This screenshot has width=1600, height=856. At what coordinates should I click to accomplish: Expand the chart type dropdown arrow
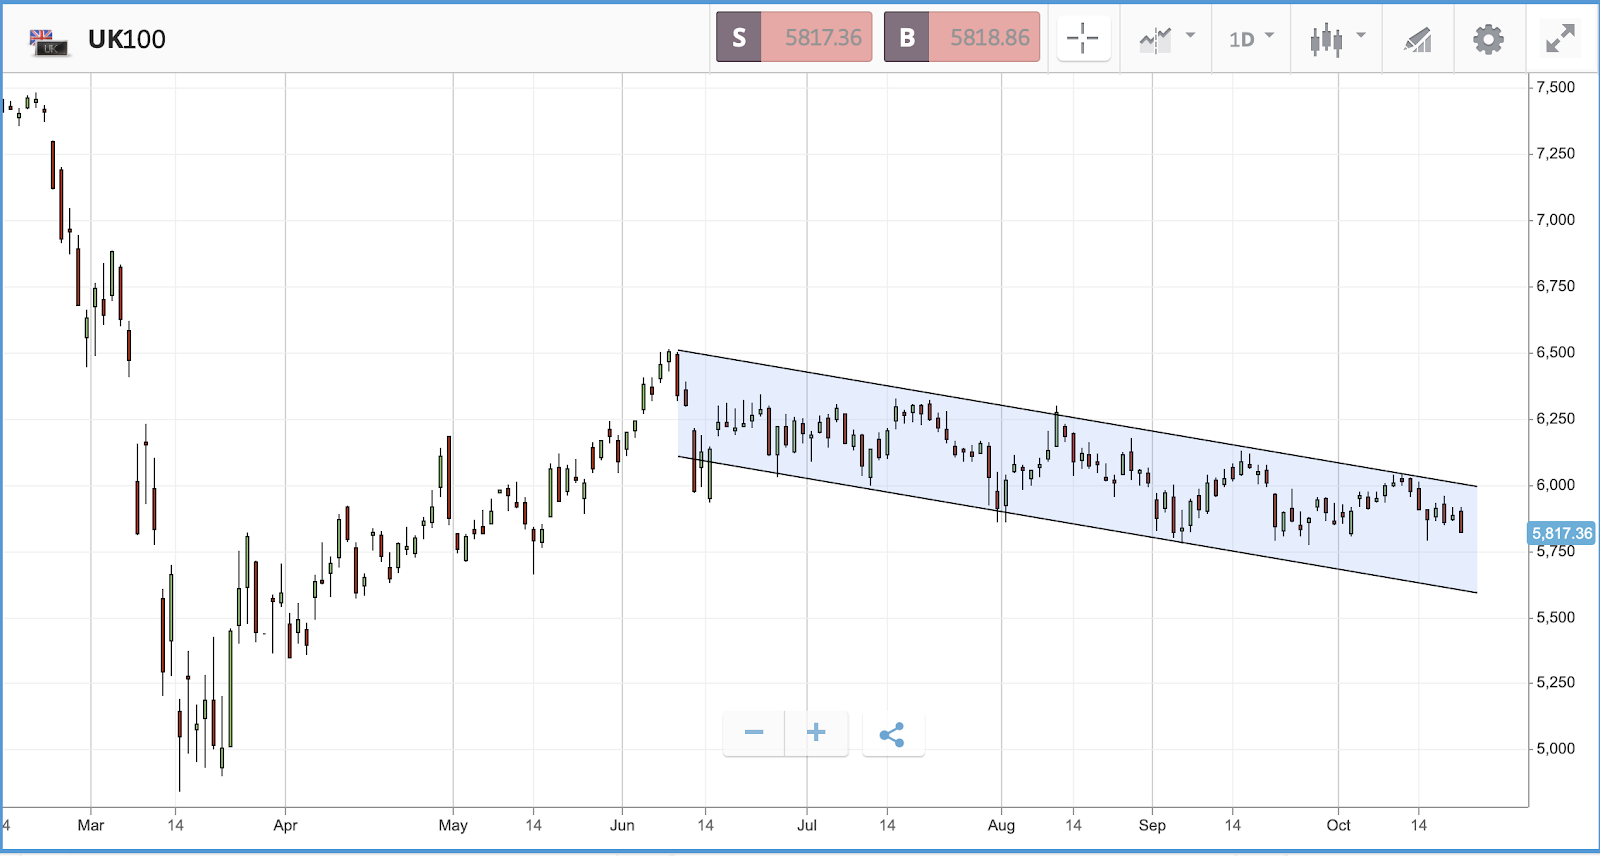click(x=1360, y=35)
